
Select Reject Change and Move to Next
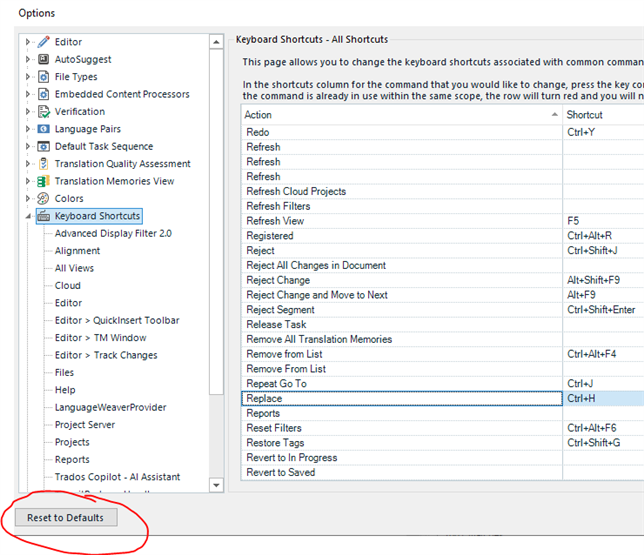point(402,295)
